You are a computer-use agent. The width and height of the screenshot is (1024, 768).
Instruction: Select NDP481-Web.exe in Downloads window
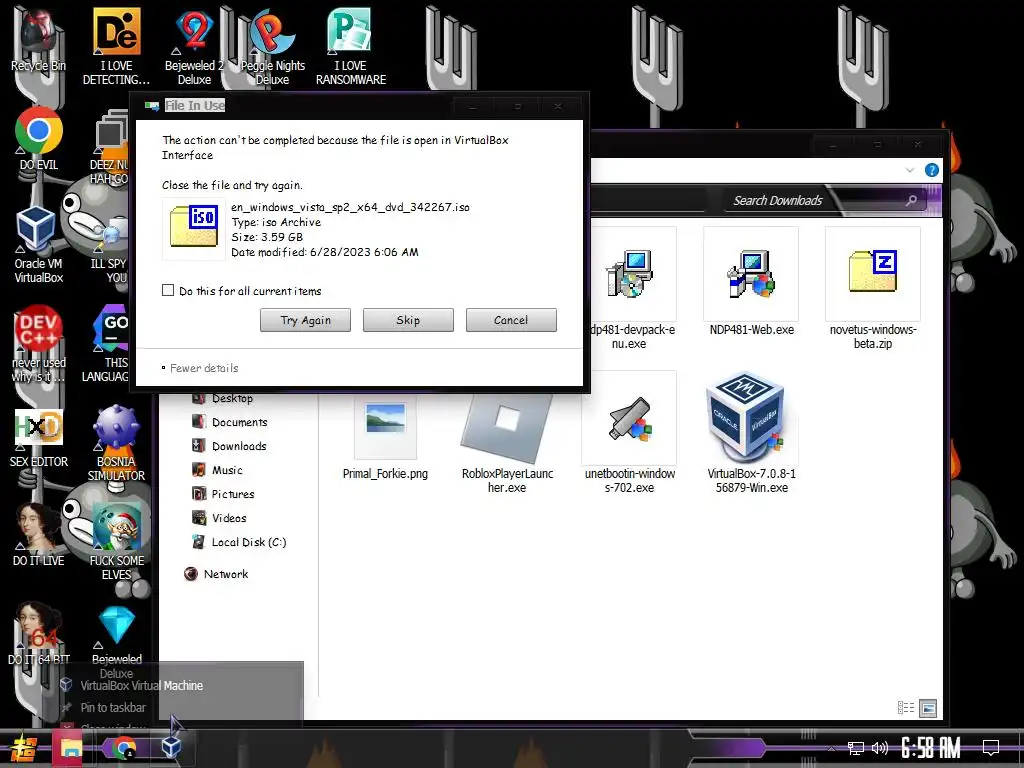tap(751, 281)
